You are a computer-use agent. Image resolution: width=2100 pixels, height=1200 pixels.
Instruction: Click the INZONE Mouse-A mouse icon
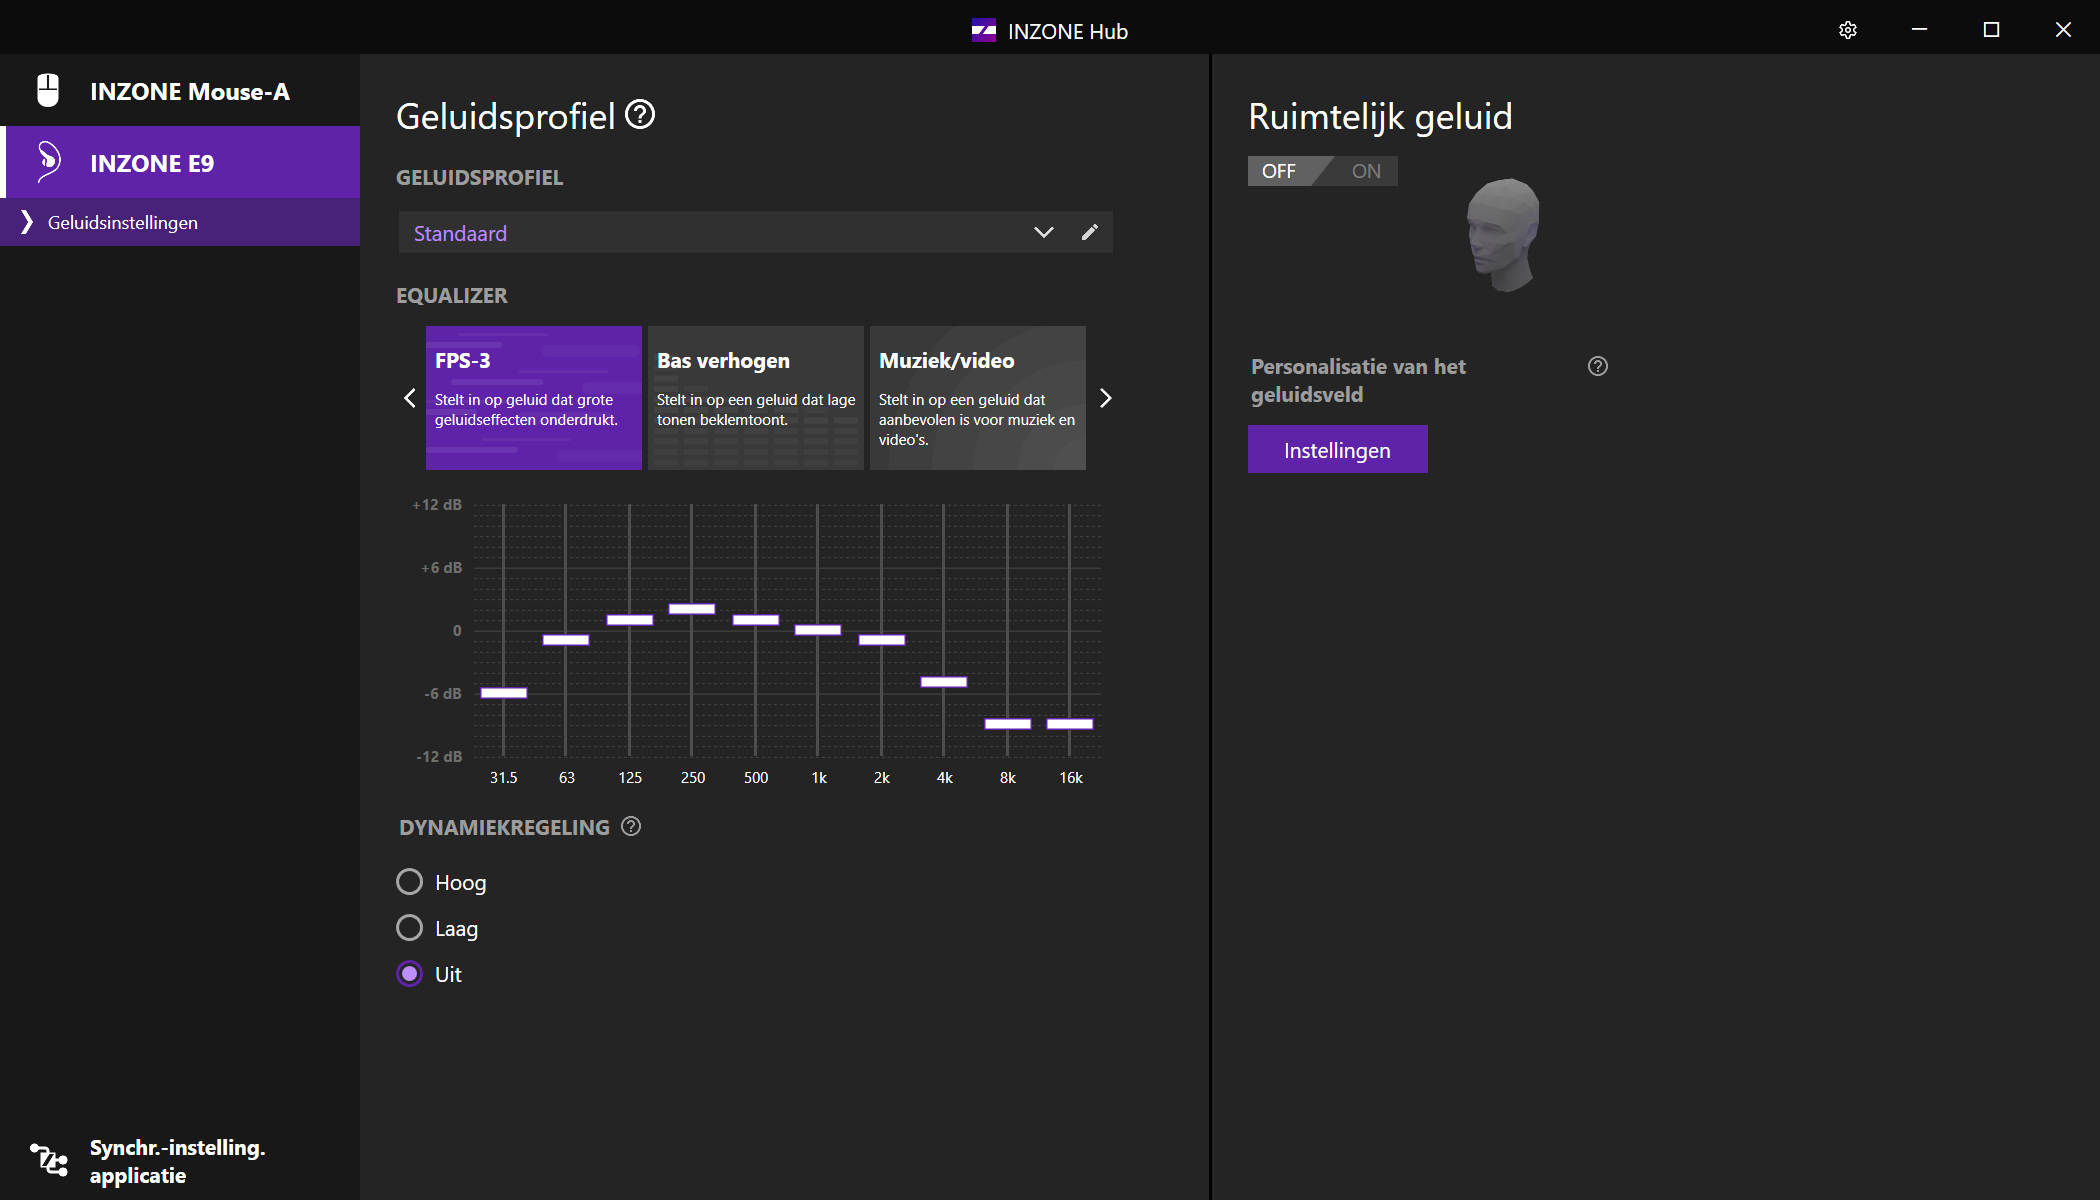coord(48,91)
